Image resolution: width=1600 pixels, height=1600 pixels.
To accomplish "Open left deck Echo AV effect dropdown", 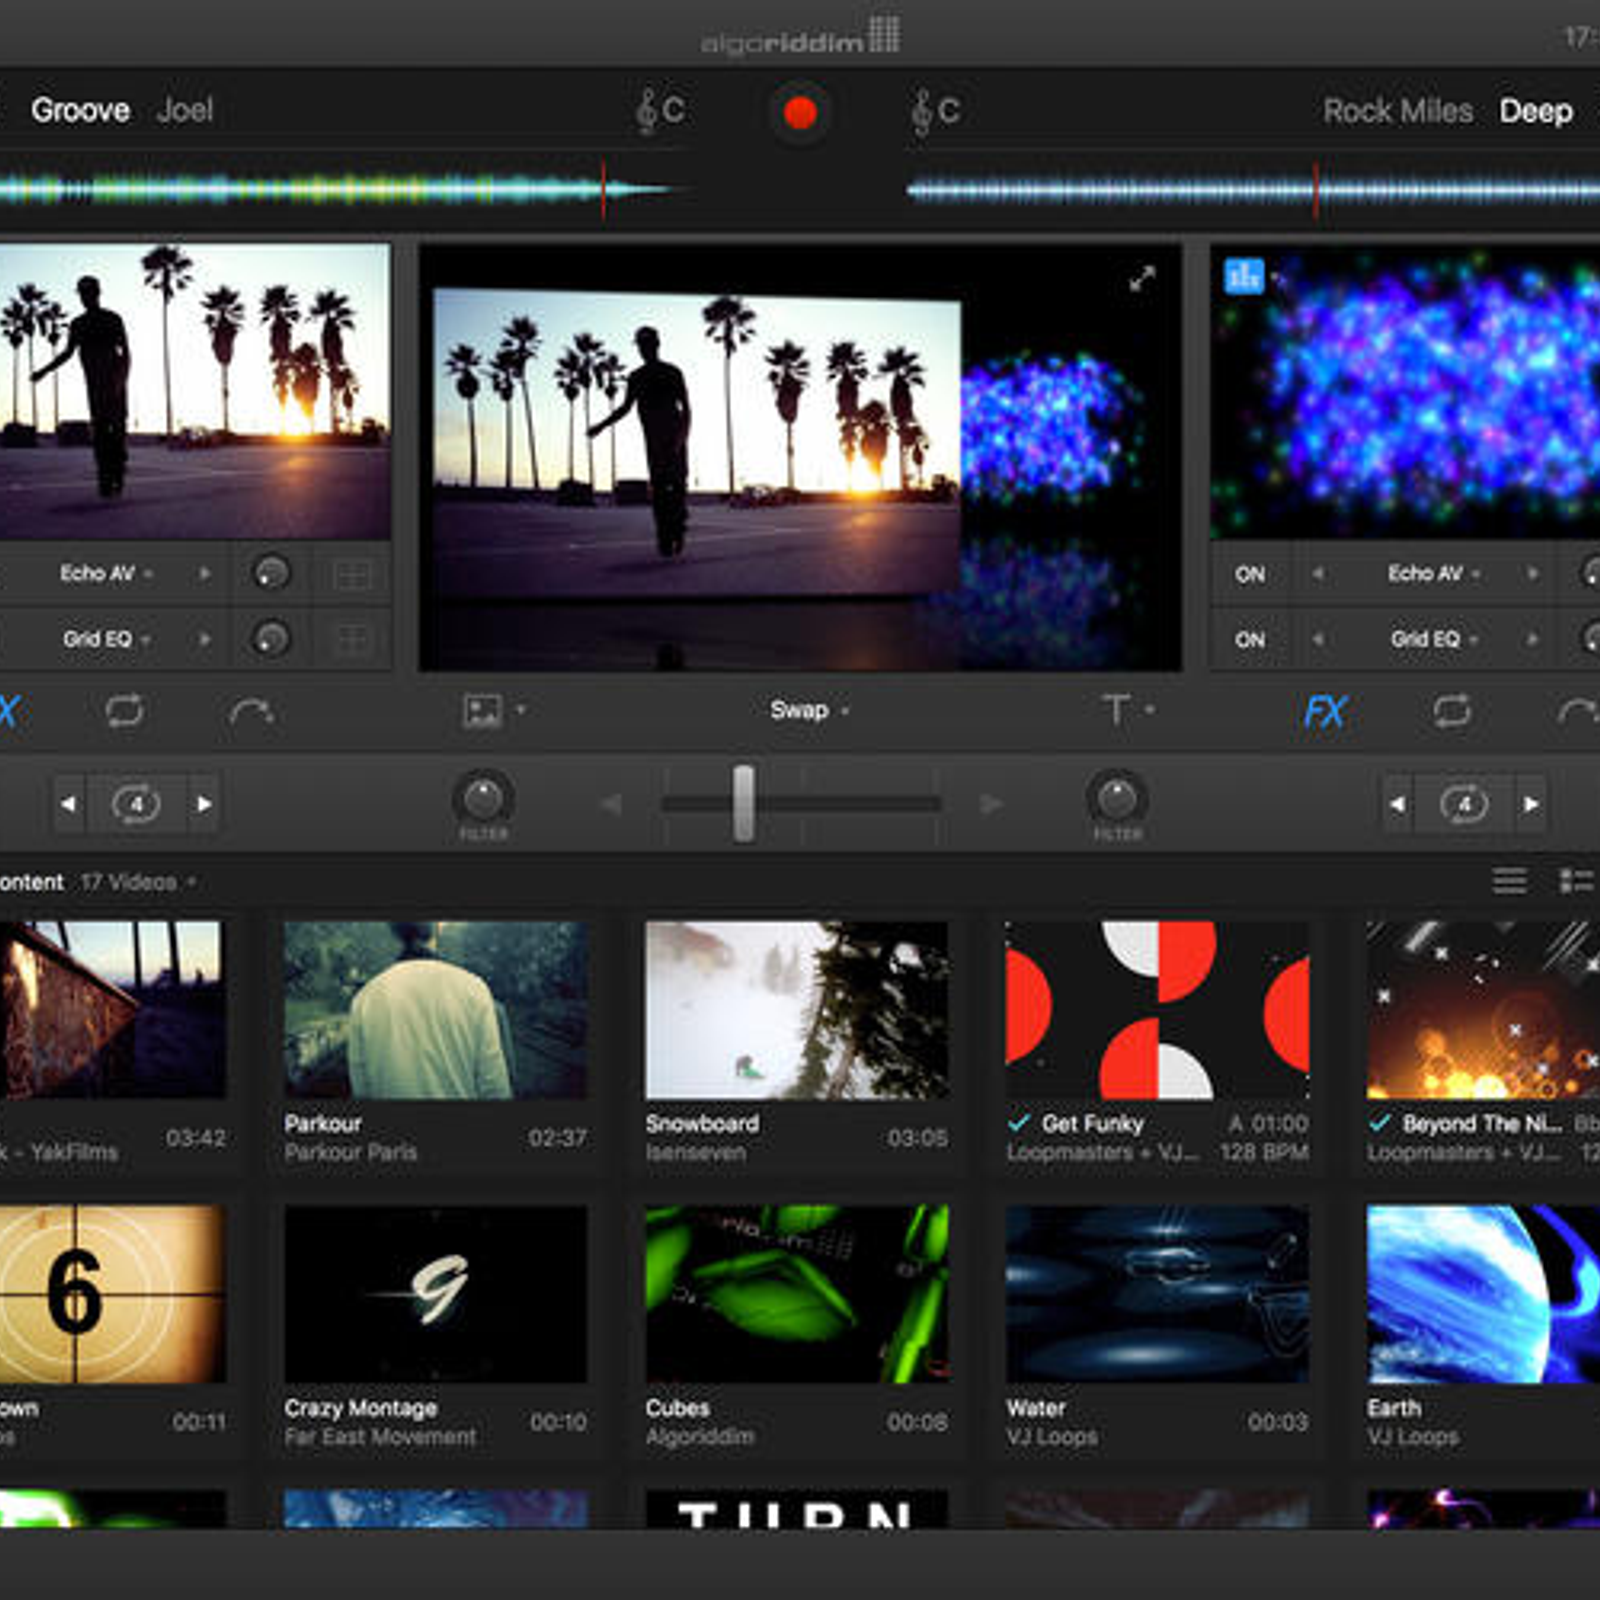I will (105, 574).
